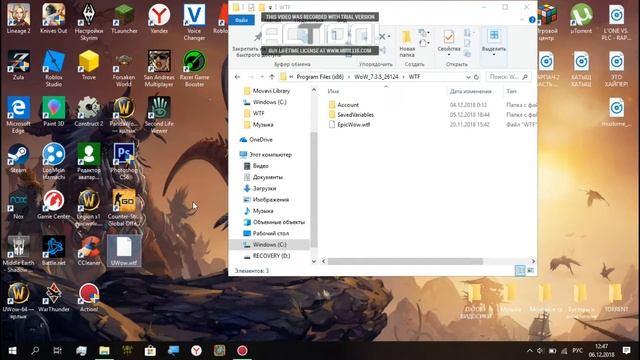This screenshot has width=640, height=360.
Task: Click the delete X ribbon button
Action: [x=382, y=37]
